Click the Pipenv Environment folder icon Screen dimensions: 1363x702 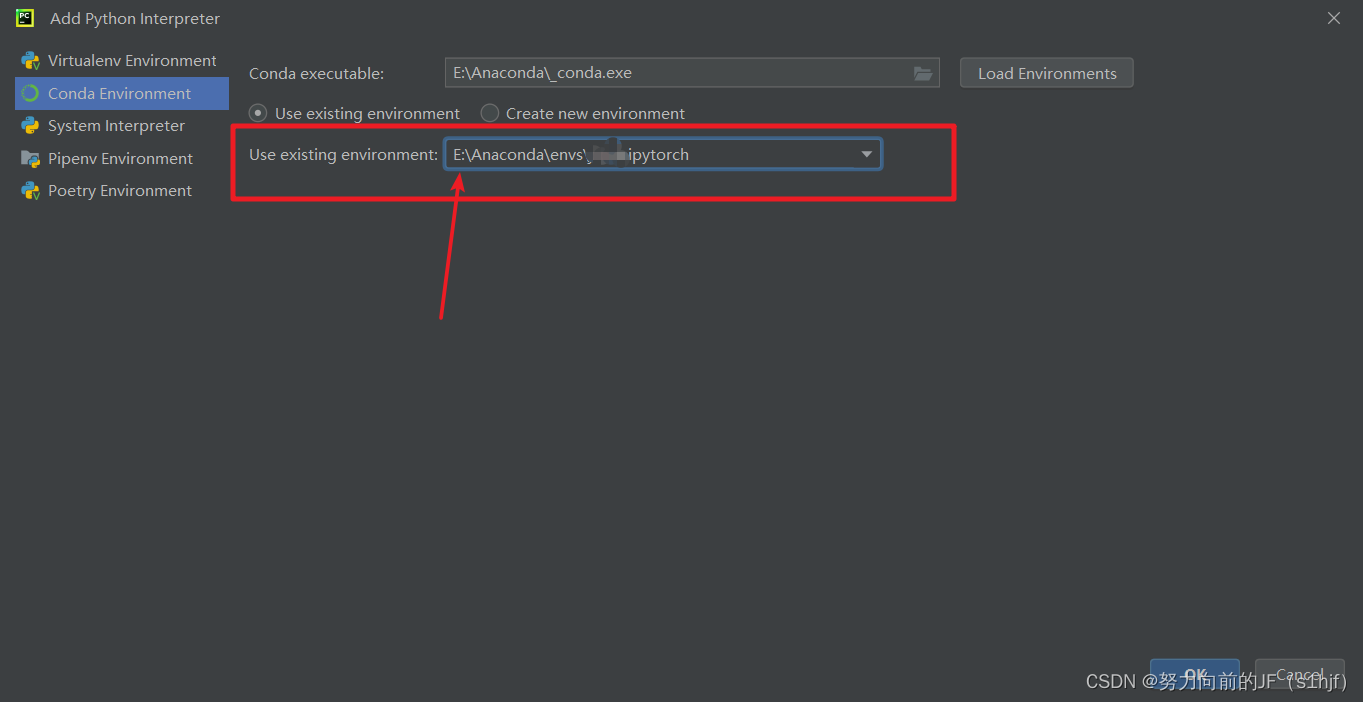30,159
